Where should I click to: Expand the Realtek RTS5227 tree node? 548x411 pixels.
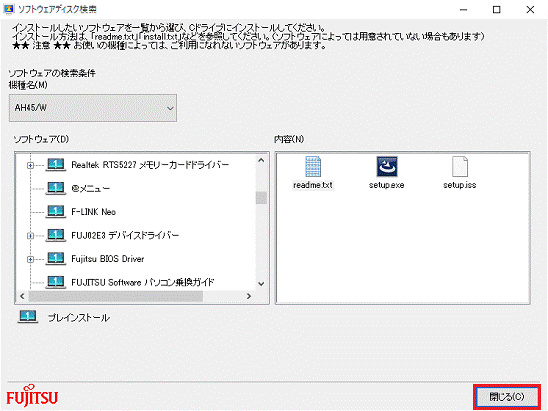pyautogui.click(x=30, y=165)
